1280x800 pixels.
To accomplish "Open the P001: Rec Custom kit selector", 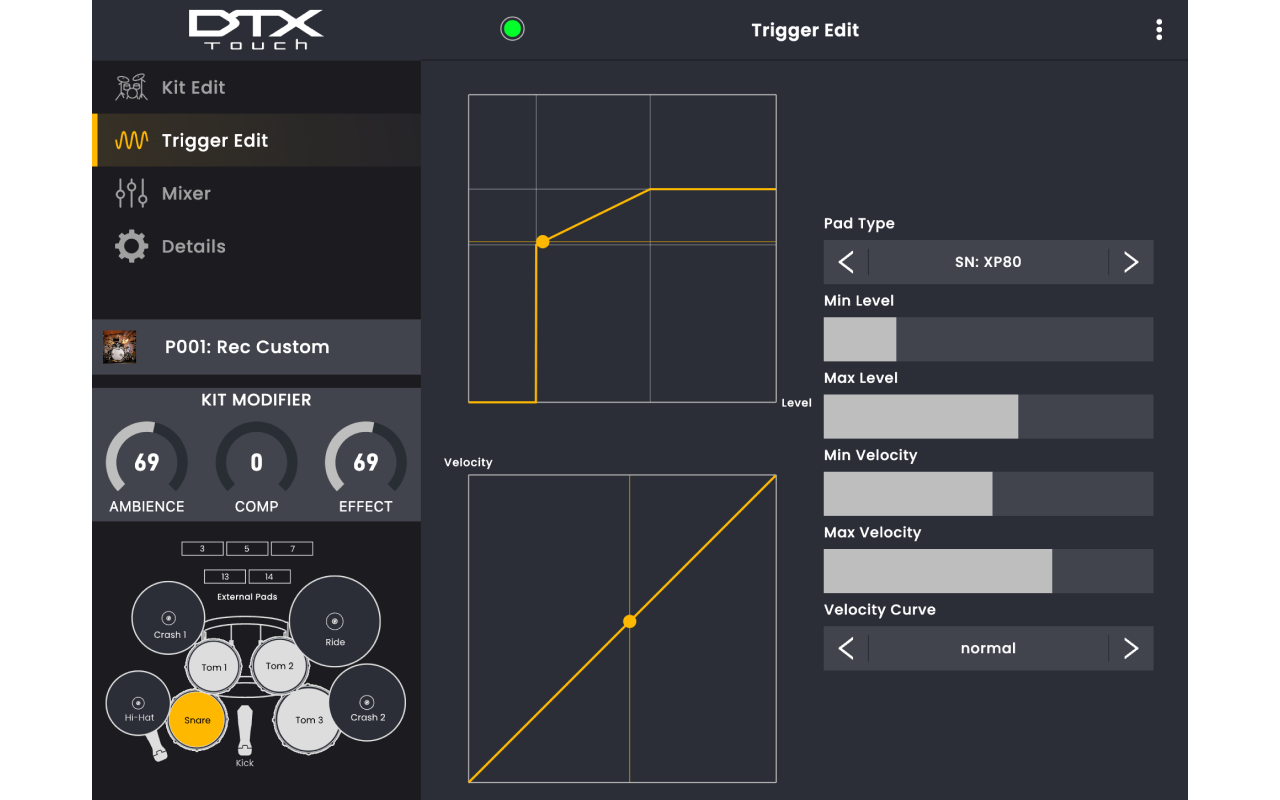I will tap(256, 347).
